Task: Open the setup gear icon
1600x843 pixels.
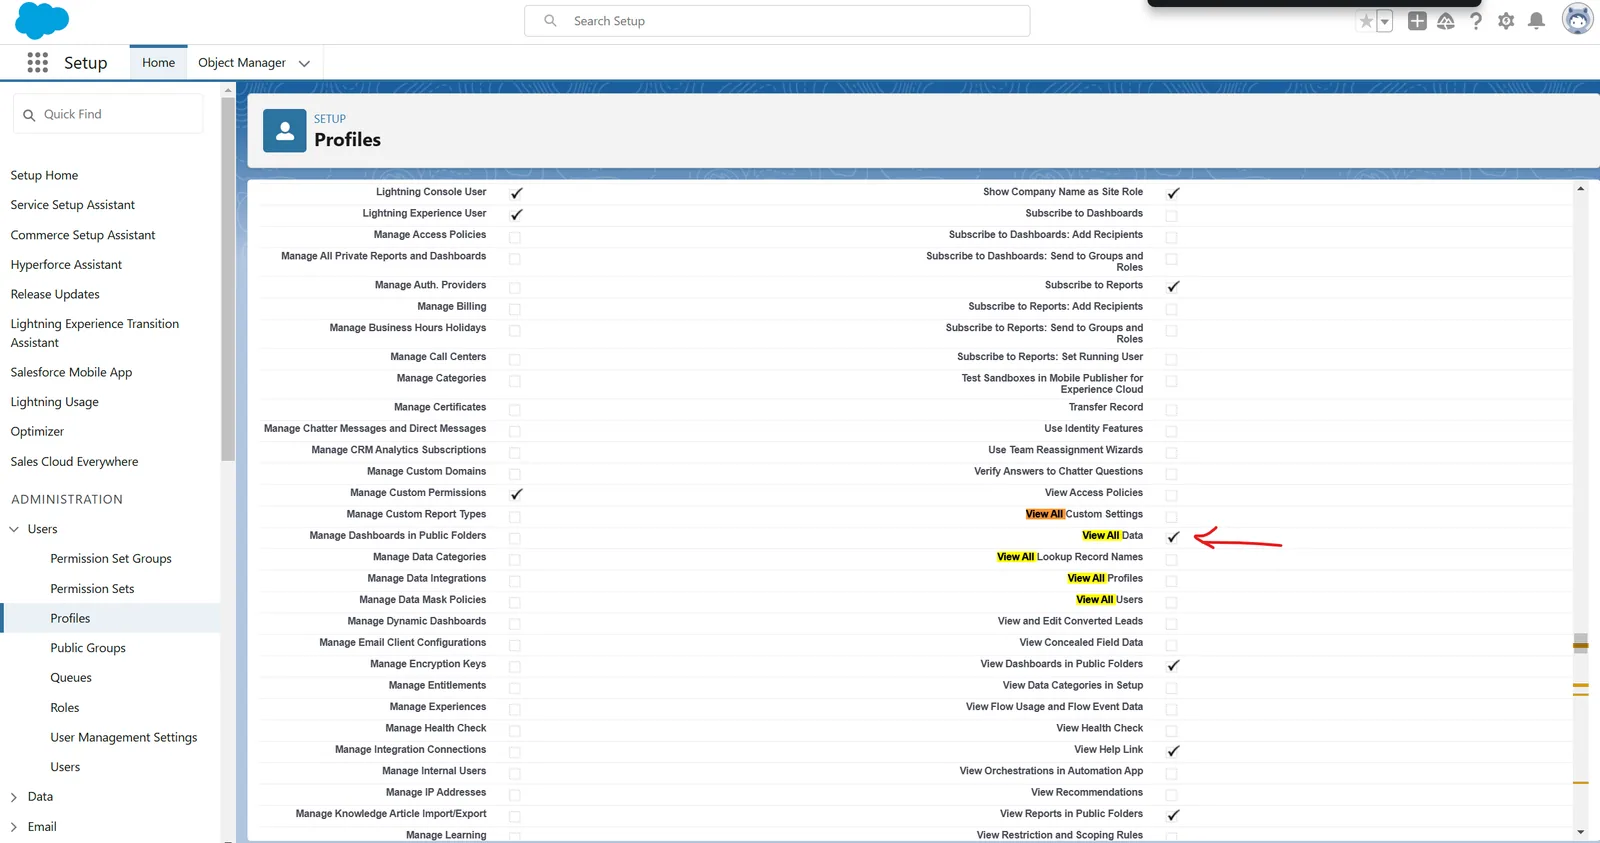Action: [1506, 21]
